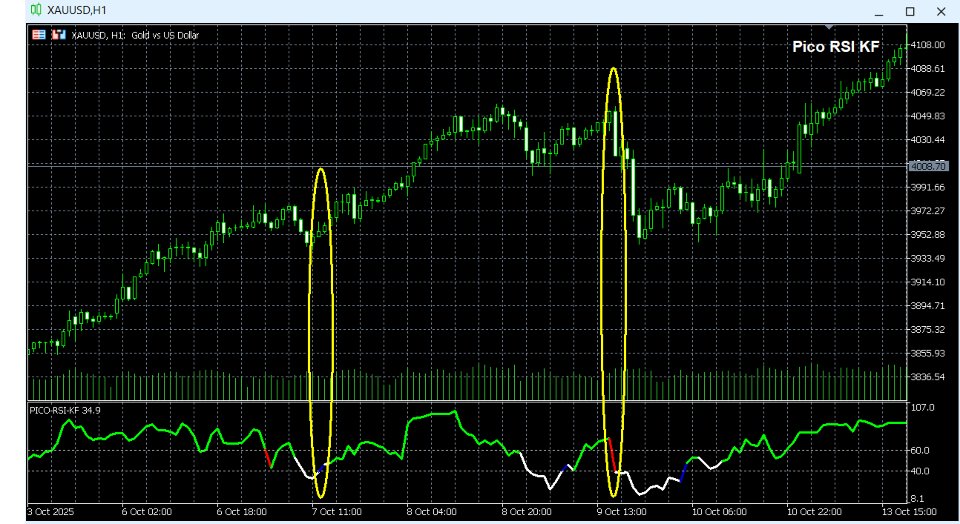Click the '7 Oct 11:00' time axis label
Image resolution: width=960 pixels, height=524 pixels.
pos(336,512)
